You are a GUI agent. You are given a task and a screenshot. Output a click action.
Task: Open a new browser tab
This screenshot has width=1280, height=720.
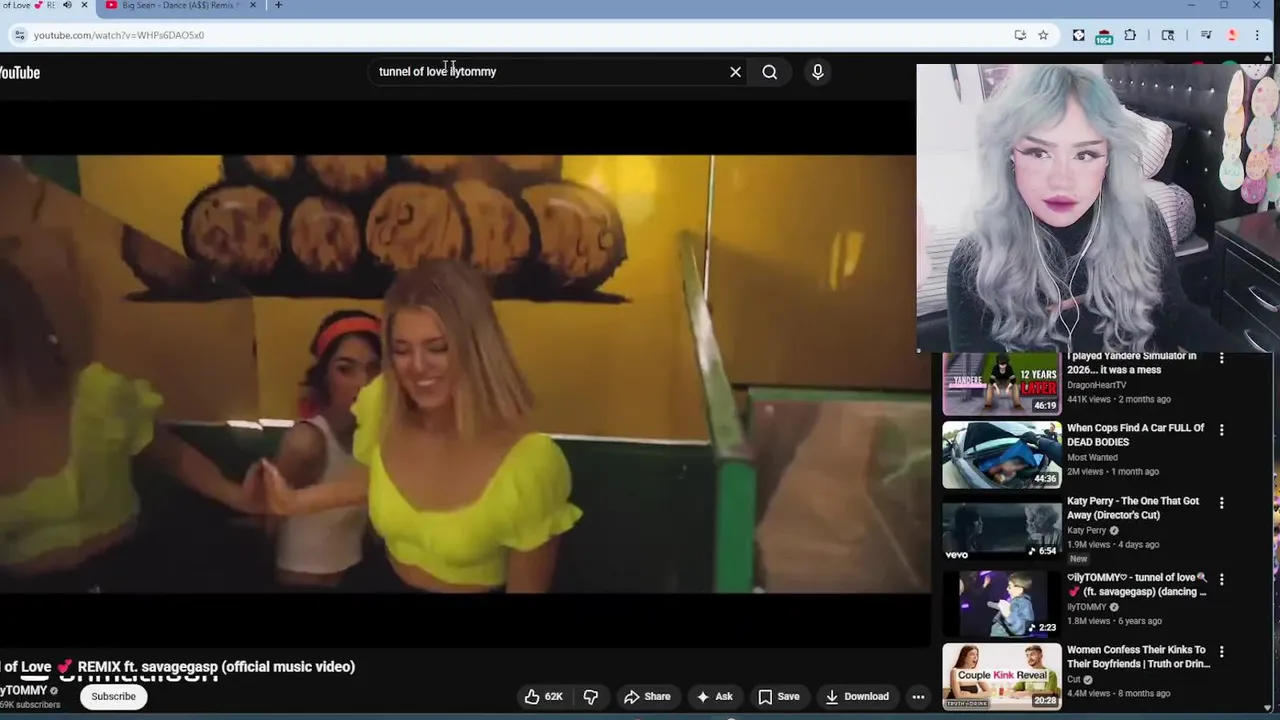pos(278,6)
